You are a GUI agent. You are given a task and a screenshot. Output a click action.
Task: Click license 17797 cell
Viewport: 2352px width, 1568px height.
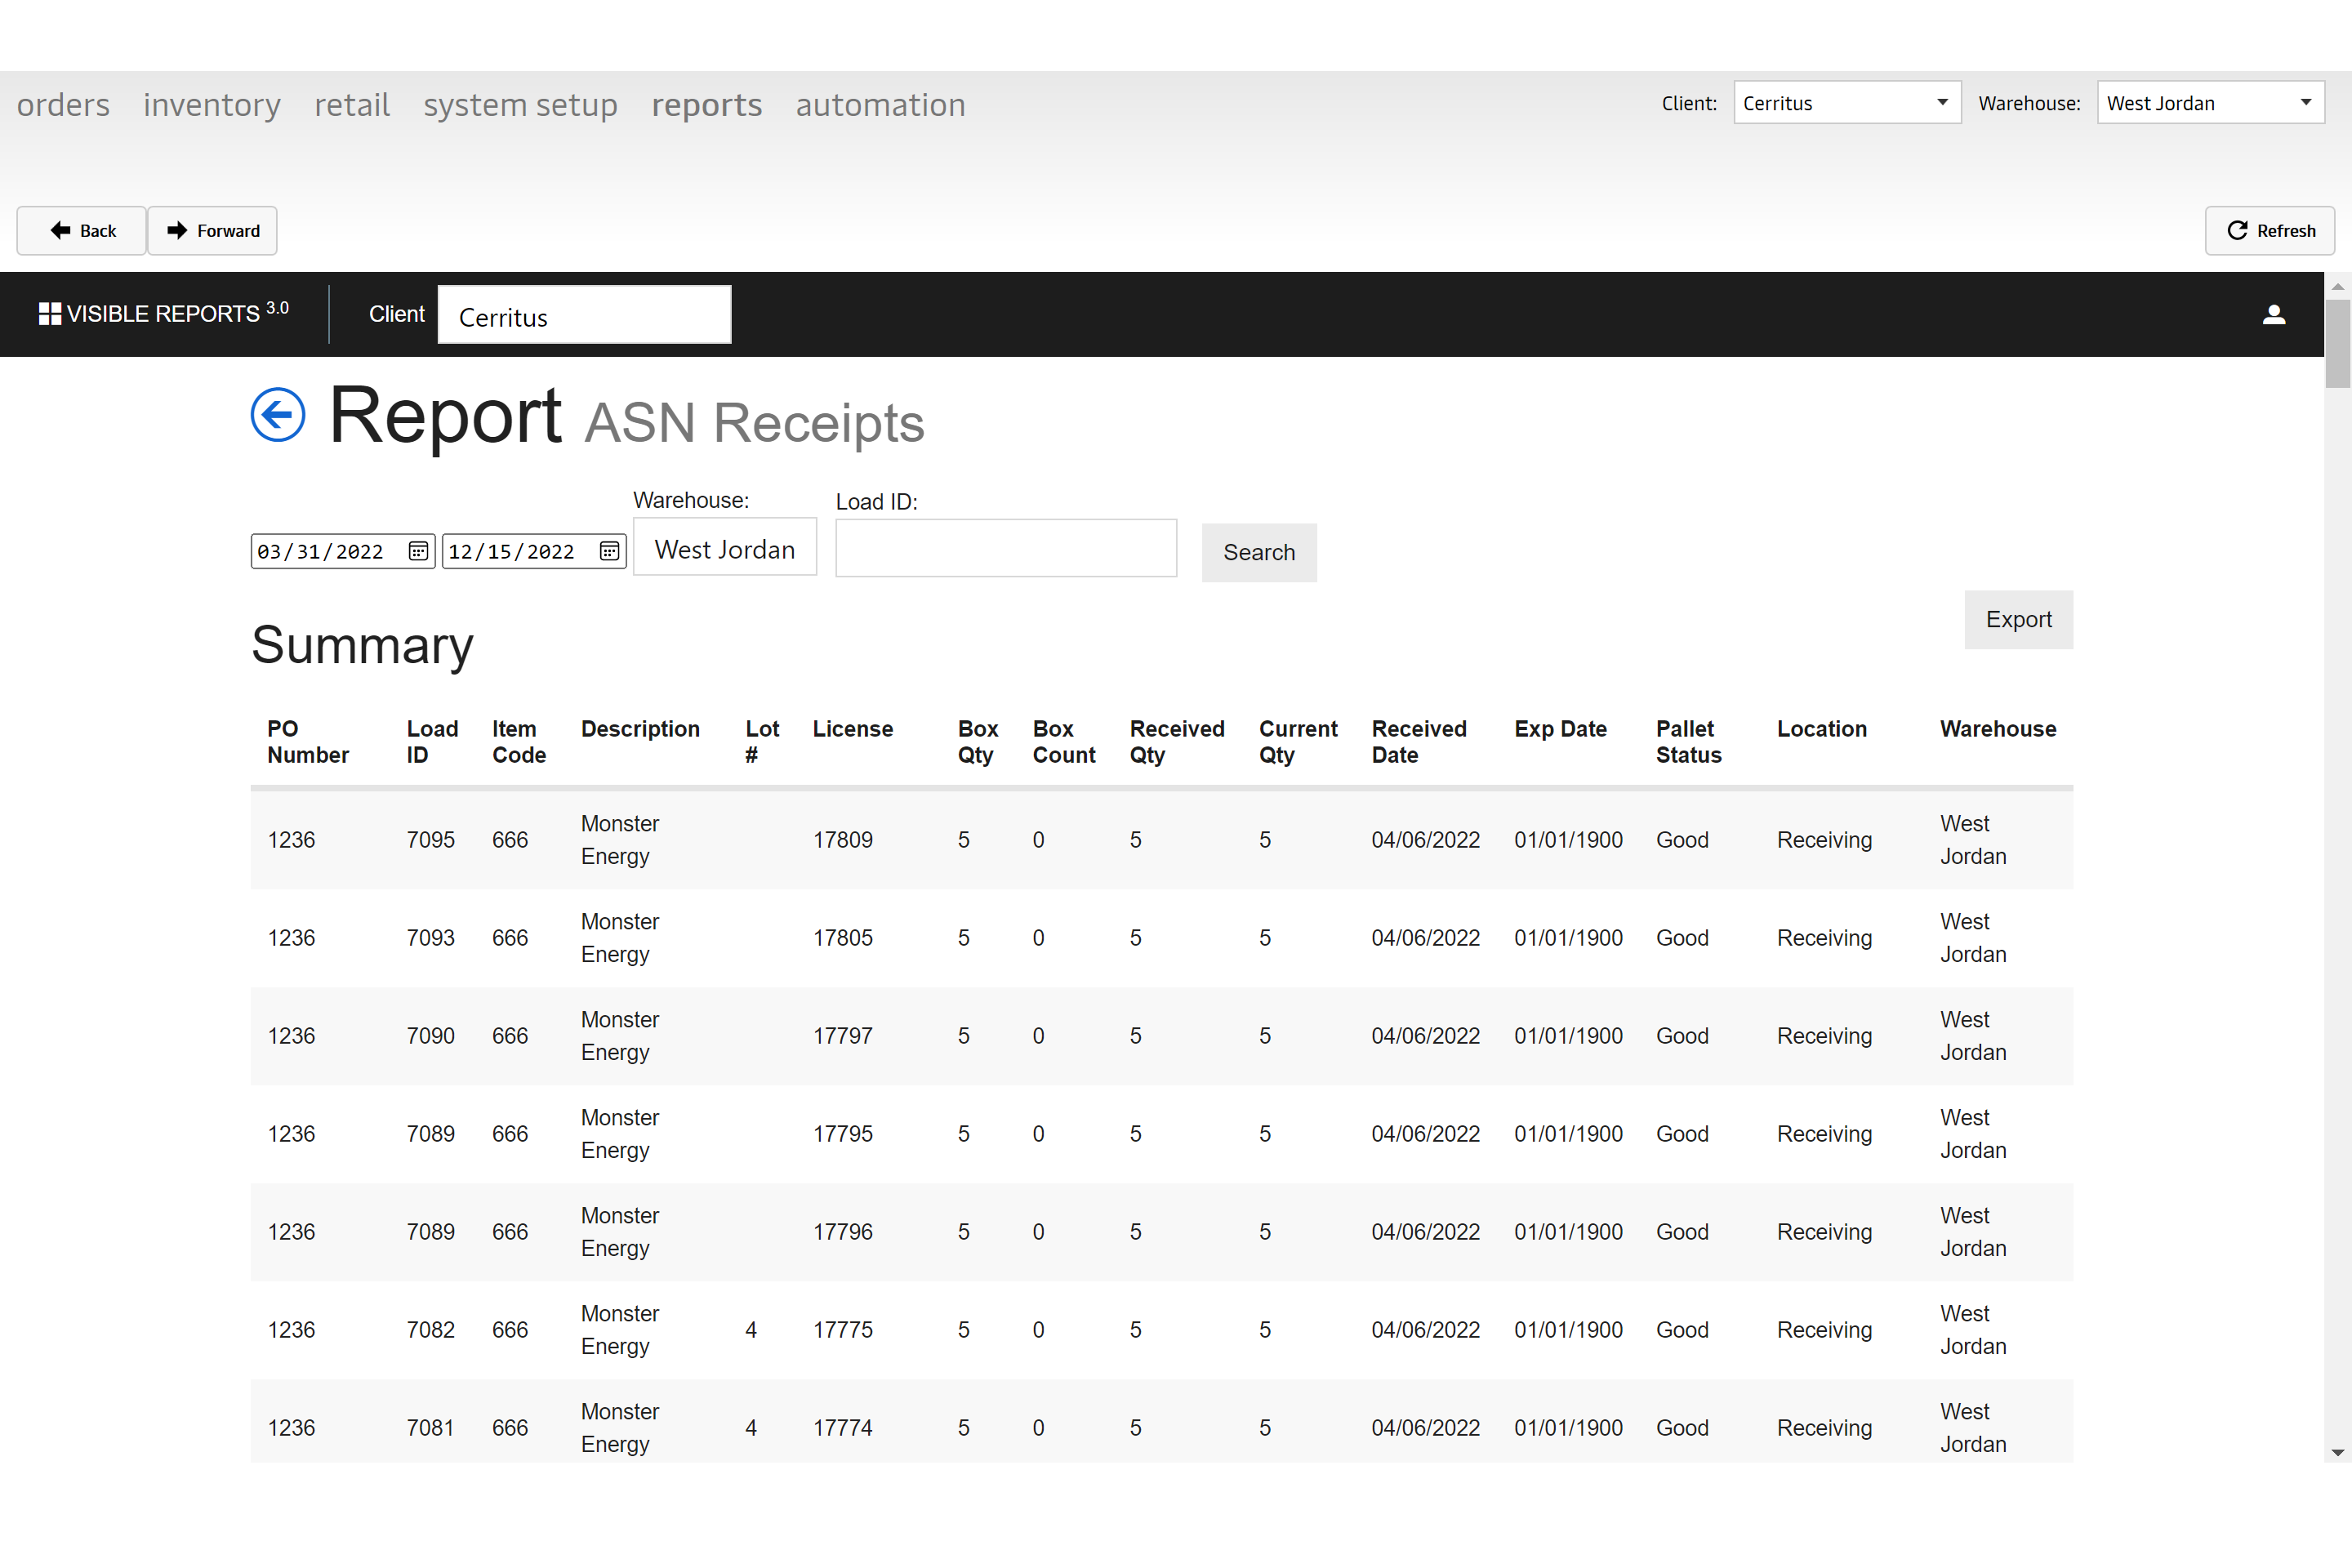843,1036
